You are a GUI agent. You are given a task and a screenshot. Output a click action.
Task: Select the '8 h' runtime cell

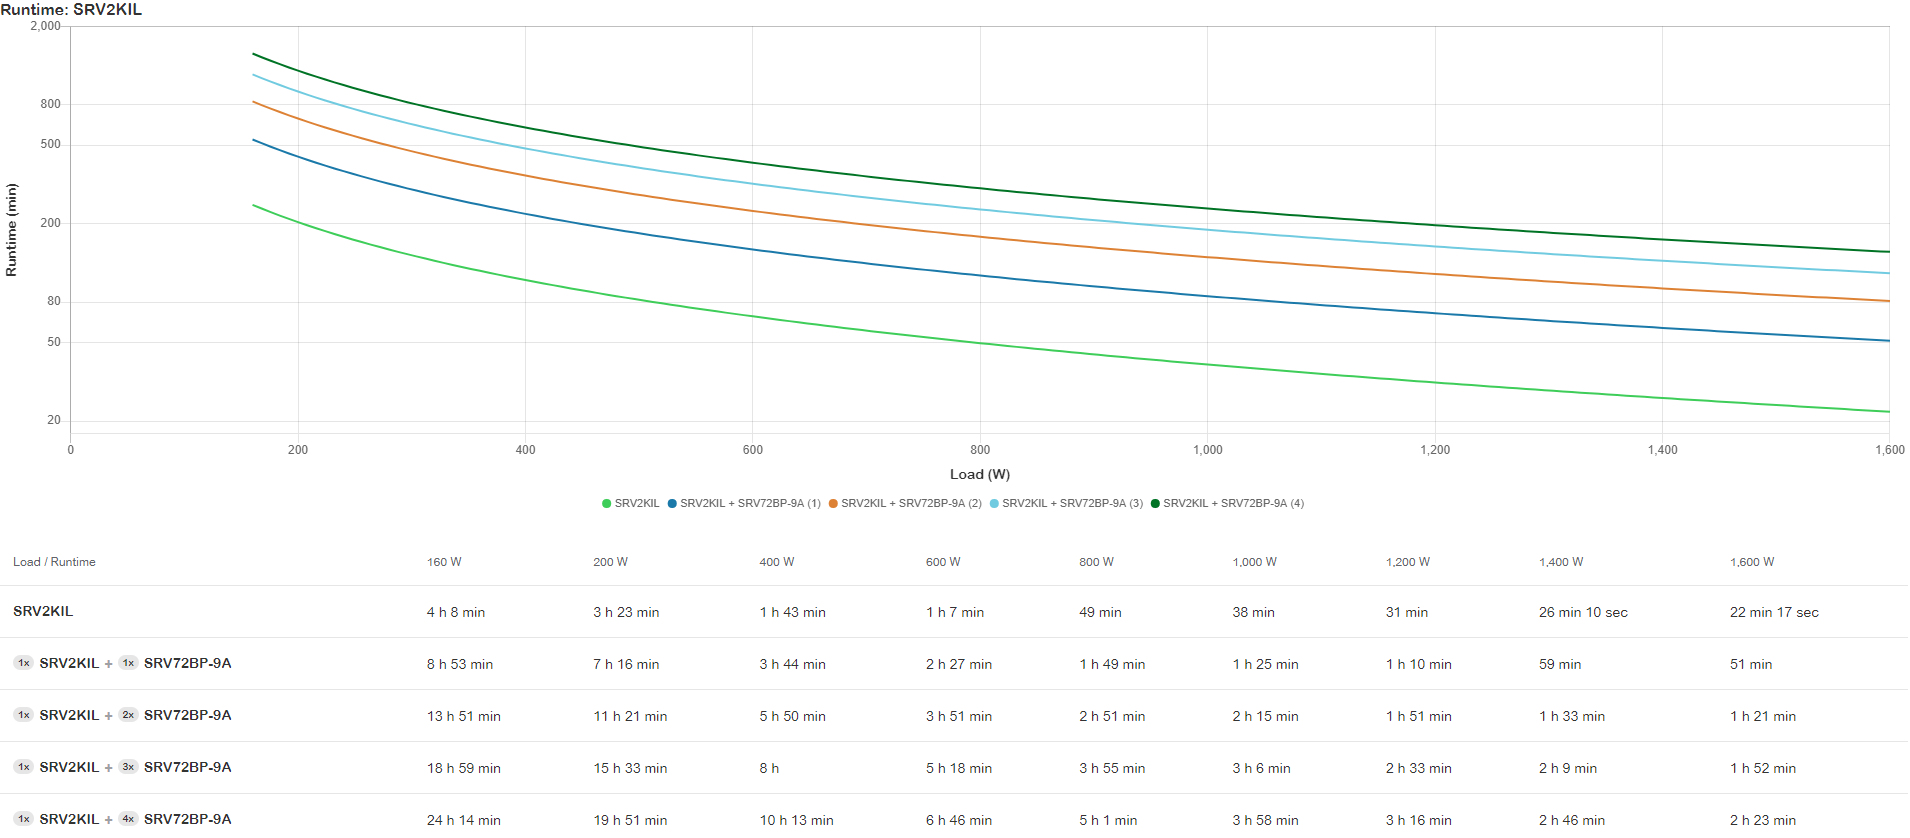769,768
